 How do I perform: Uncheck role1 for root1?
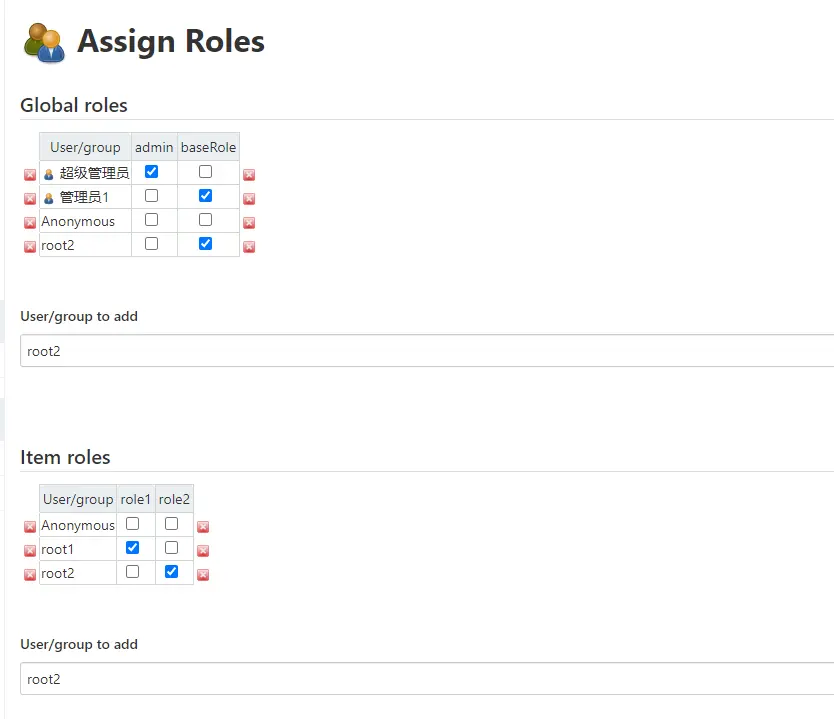pos(133,548)
